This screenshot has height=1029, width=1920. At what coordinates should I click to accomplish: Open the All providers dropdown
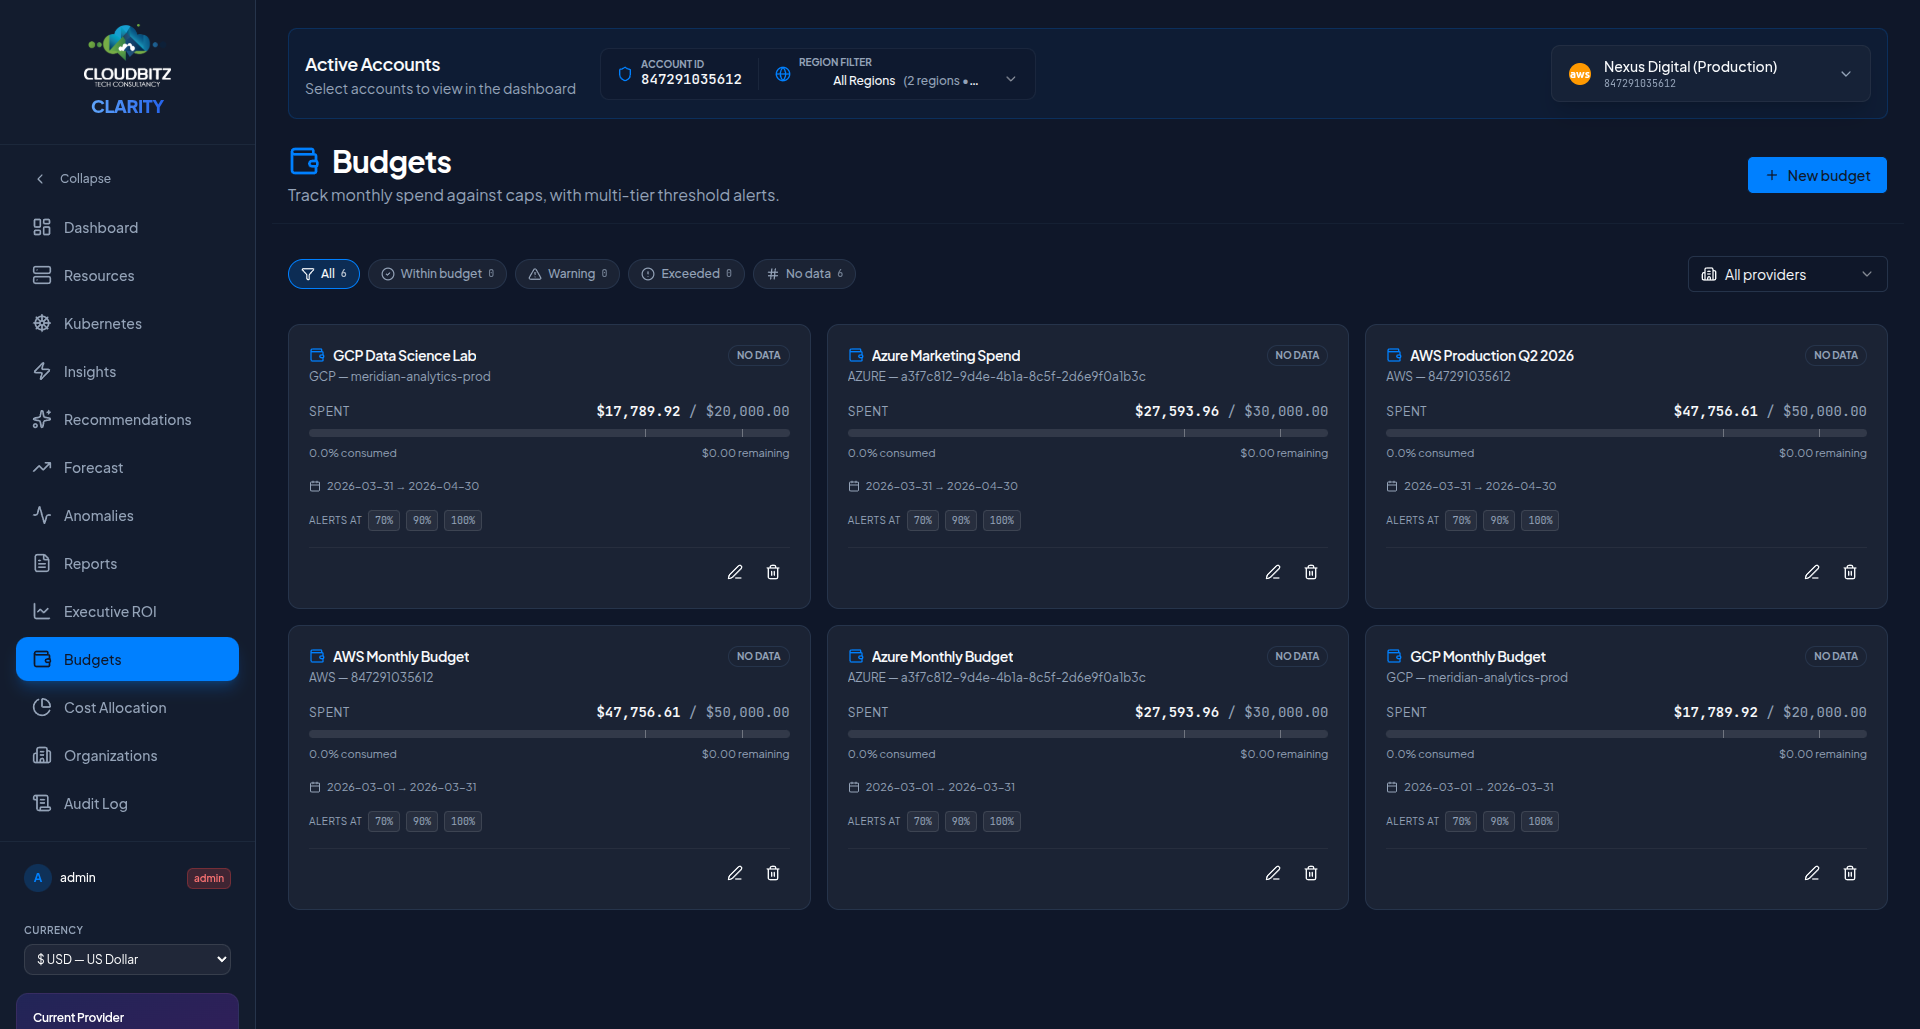click(1787, 274)
